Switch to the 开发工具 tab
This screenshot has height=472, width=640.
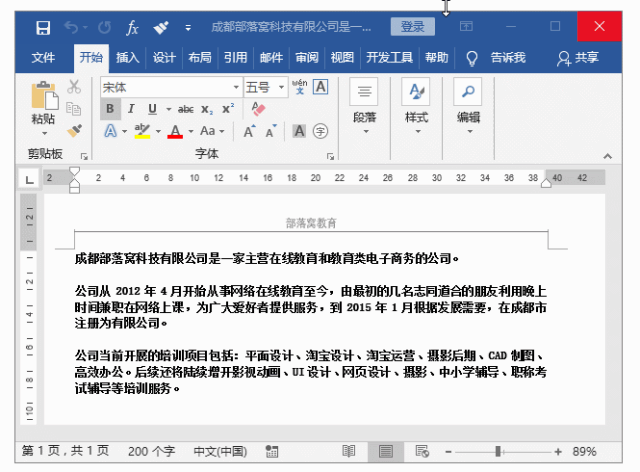coord(389,57)
